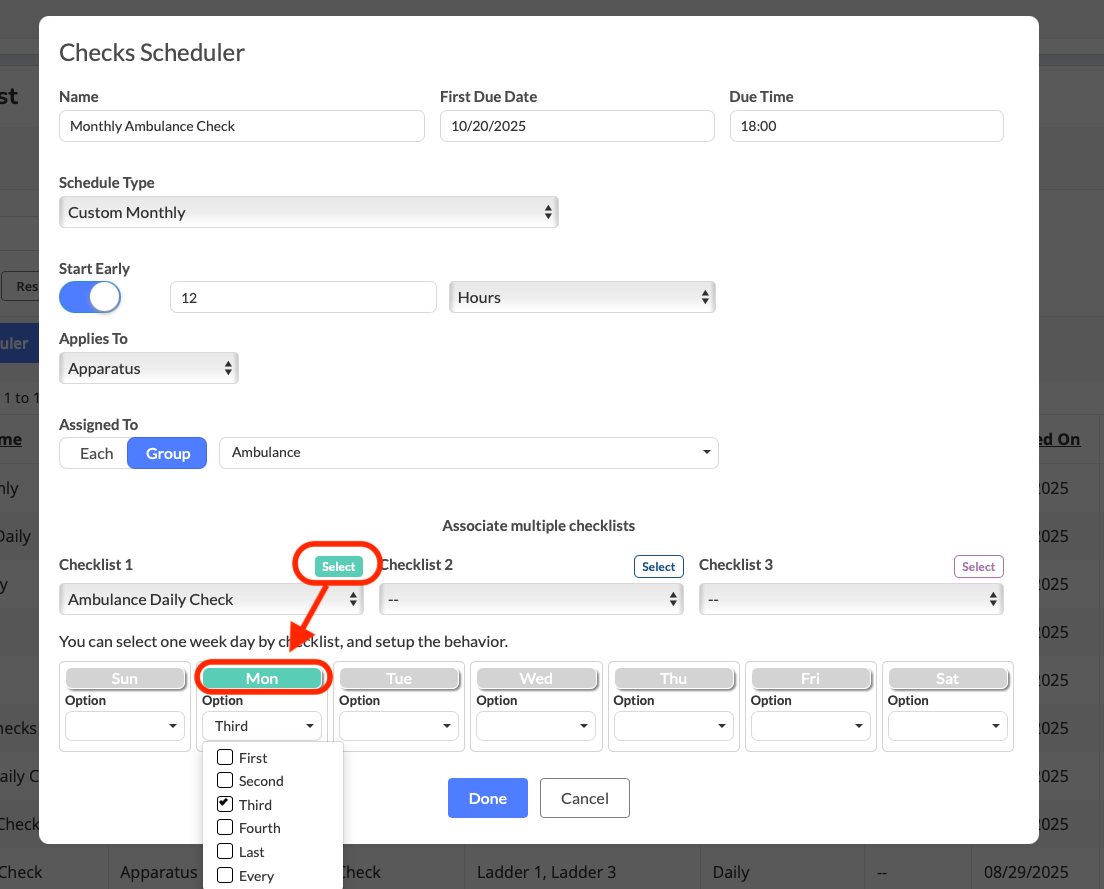The image size is (1104, 889).
Task: Click the blue Select badge for Checklist 2
Action: click(x=658, y=567)
